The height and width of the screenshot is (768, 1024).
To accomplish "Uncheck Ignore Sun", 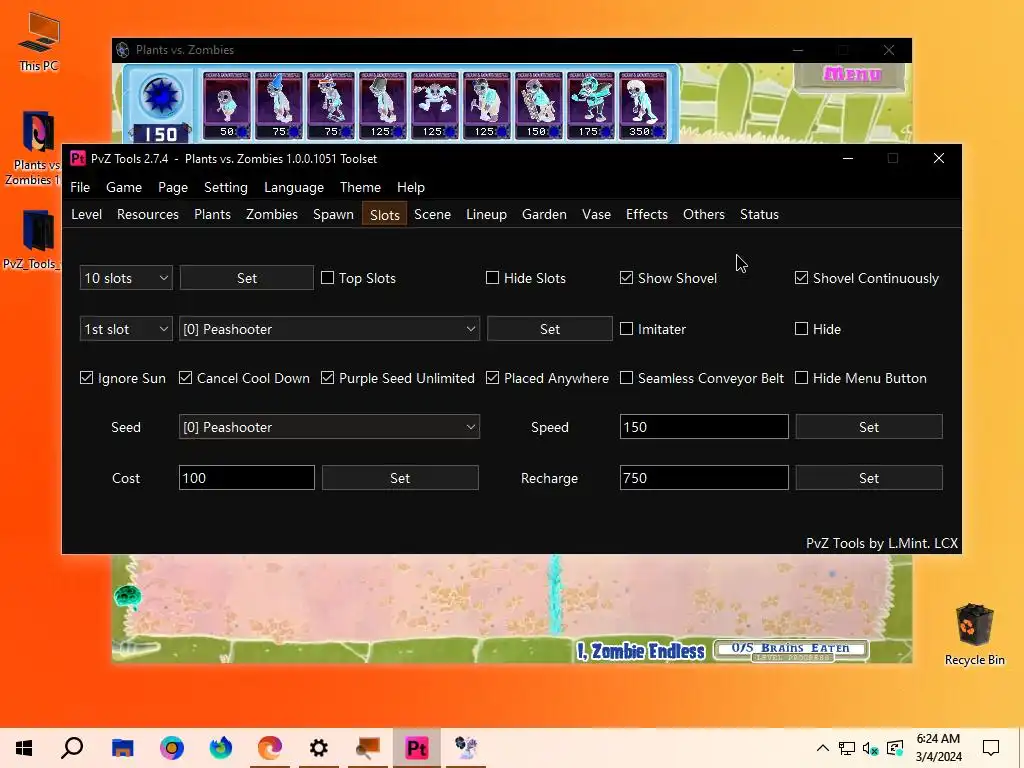I will [86, 377].
